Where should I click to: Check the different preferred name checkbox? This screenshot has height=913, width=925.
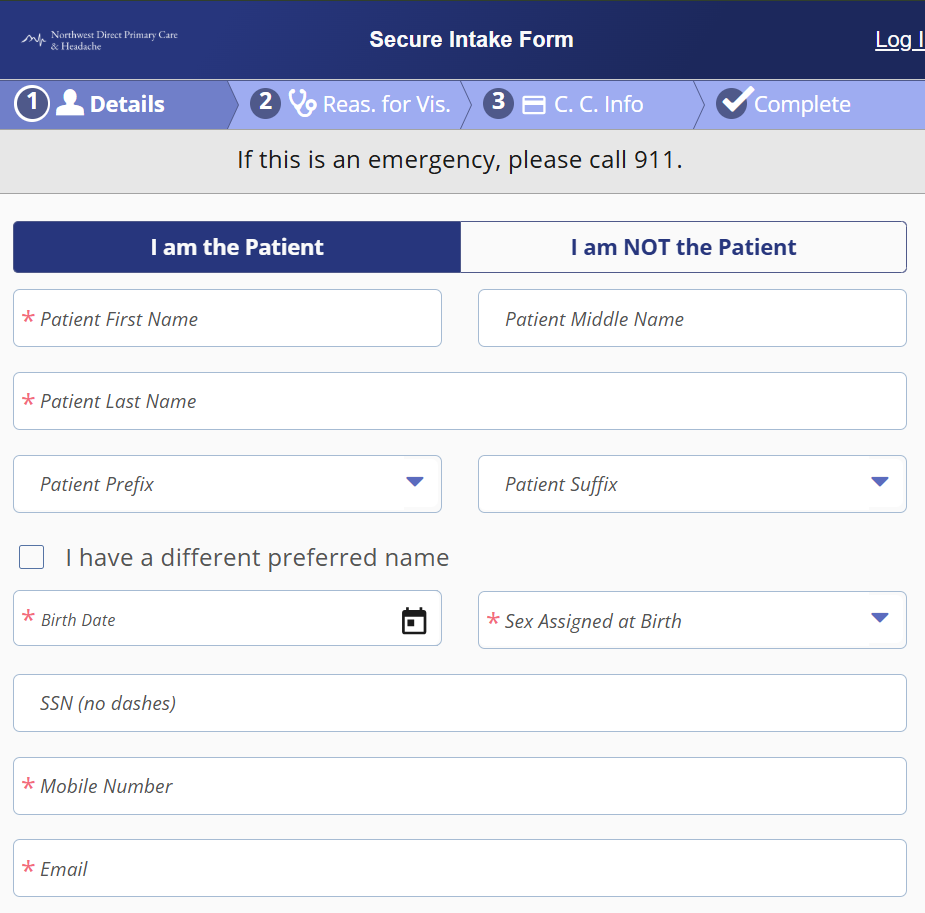[31, 557]
